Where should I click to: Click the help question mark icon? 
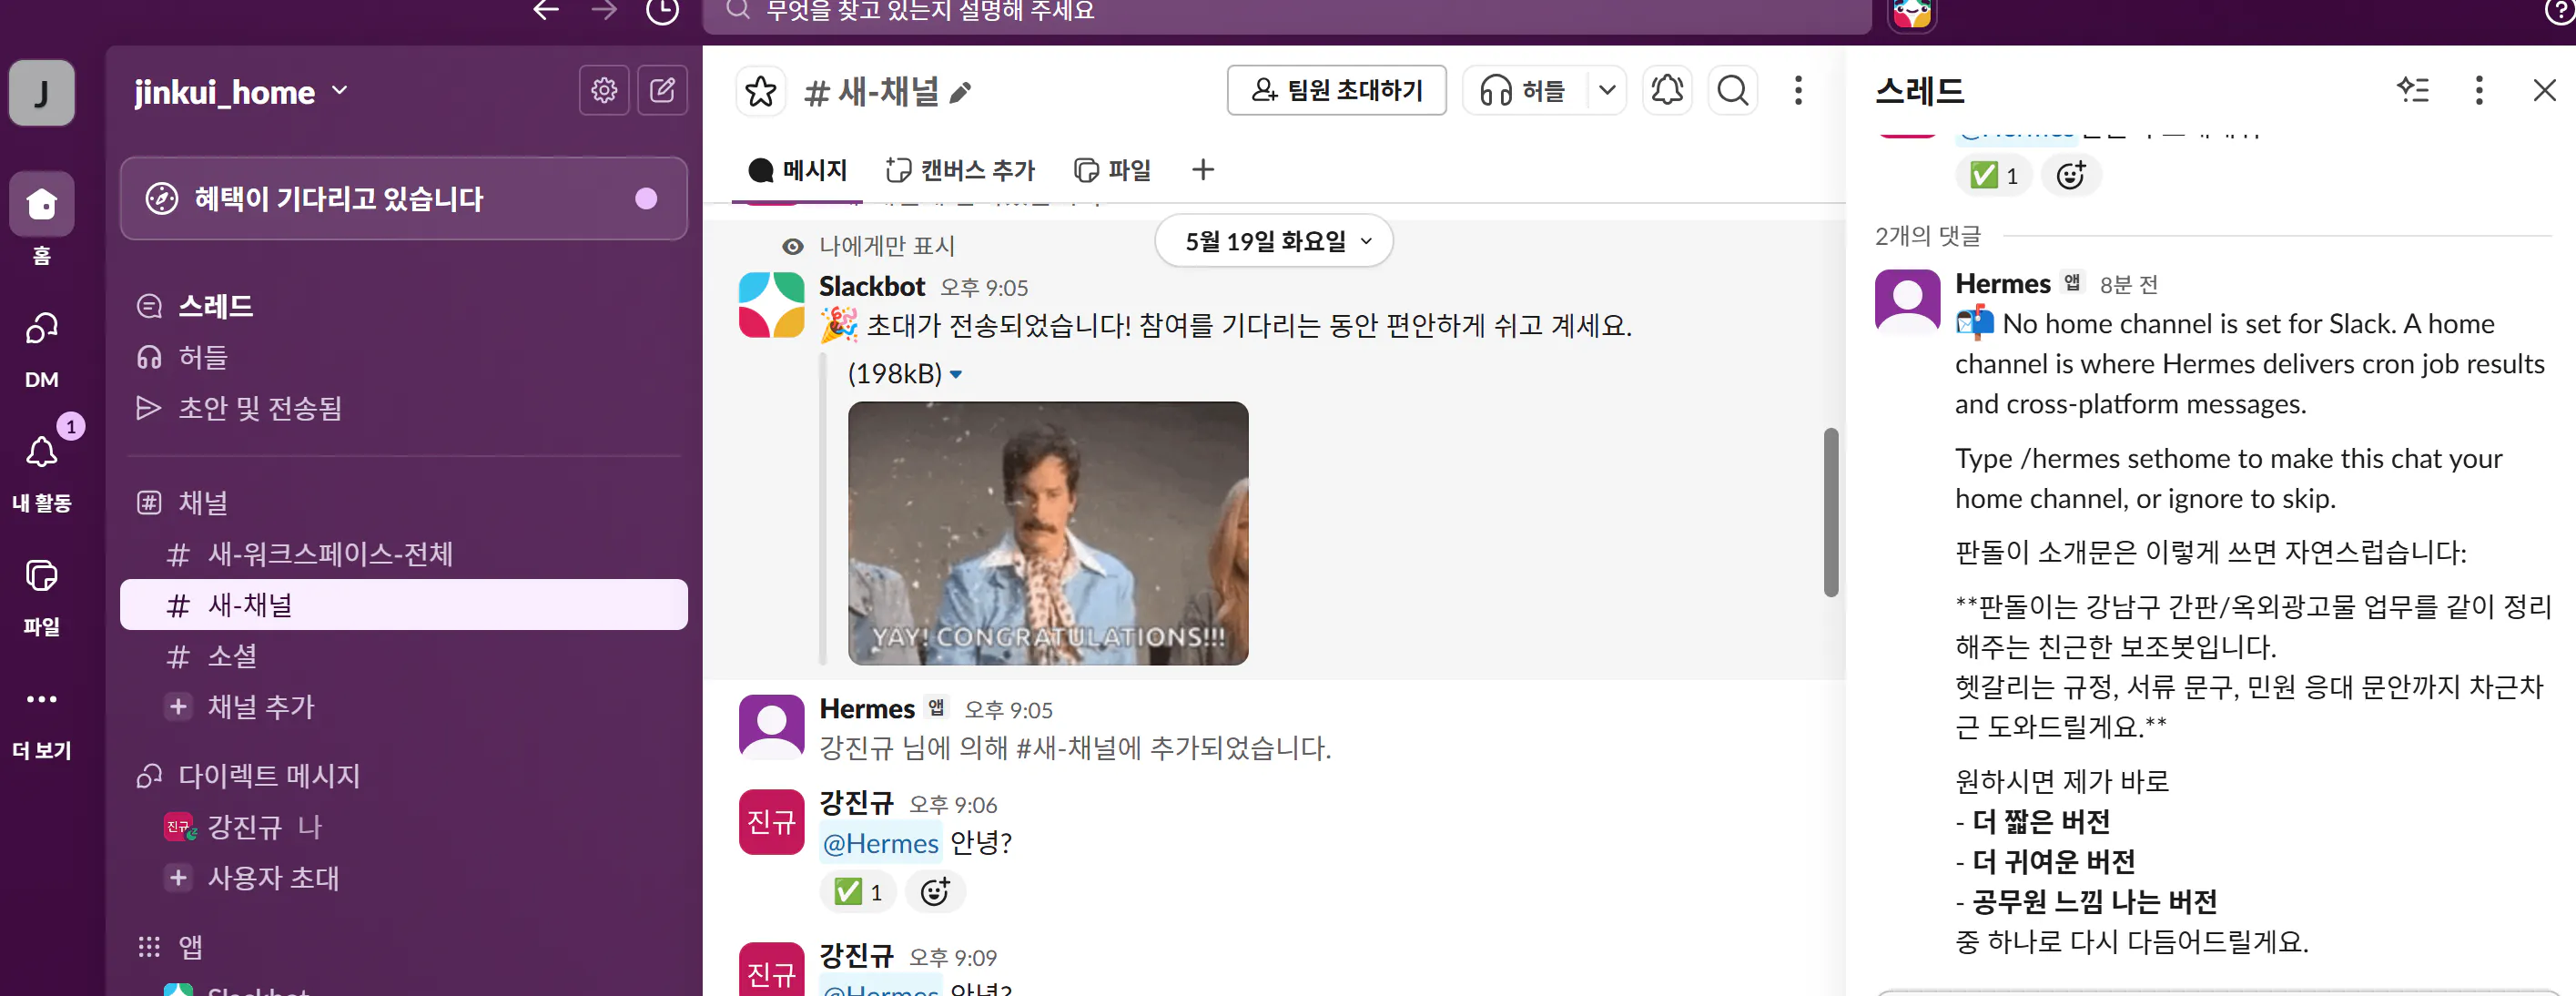tap(2559, 11)
